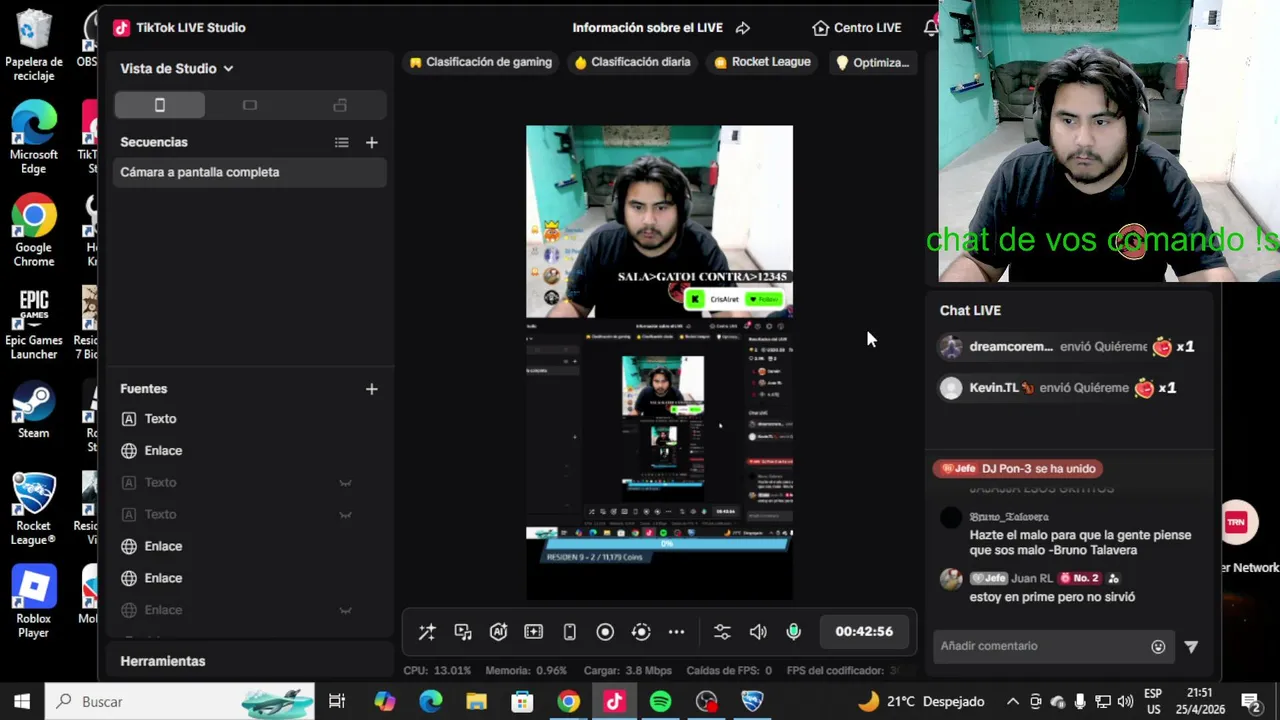Image resolution: width=1280 pixels, height=720 pixels.
Task: Switch to portrait phone layout
Action: (159, 105)
